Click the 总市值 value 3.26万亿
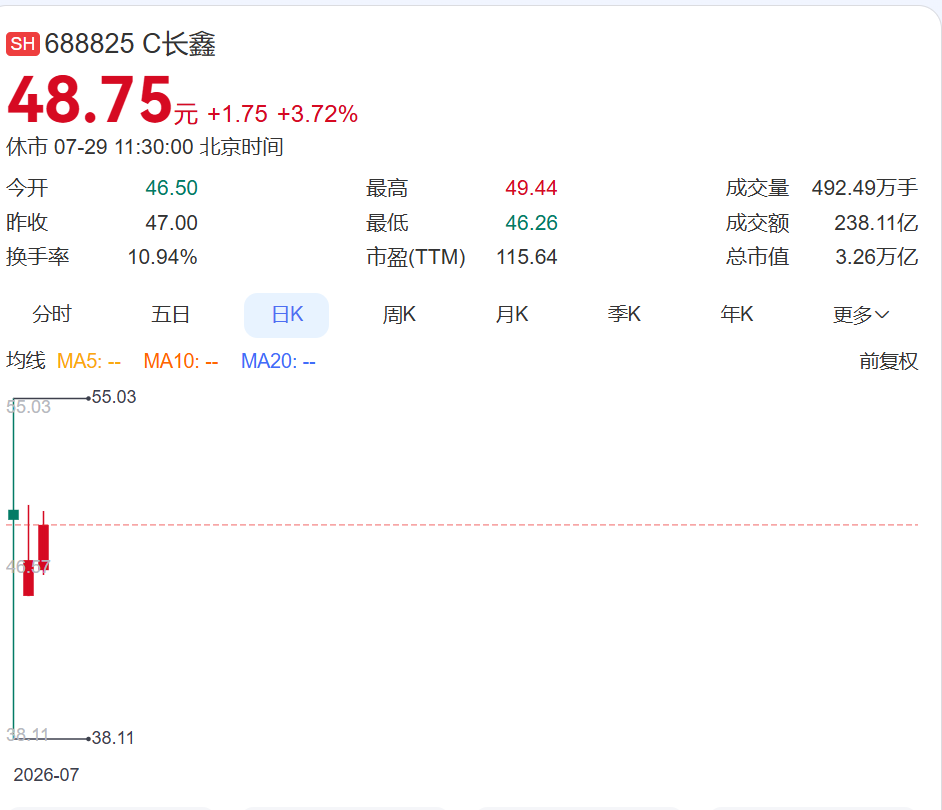Image resolution: width=942 pixels, height=810 pixels. (877, 257)
